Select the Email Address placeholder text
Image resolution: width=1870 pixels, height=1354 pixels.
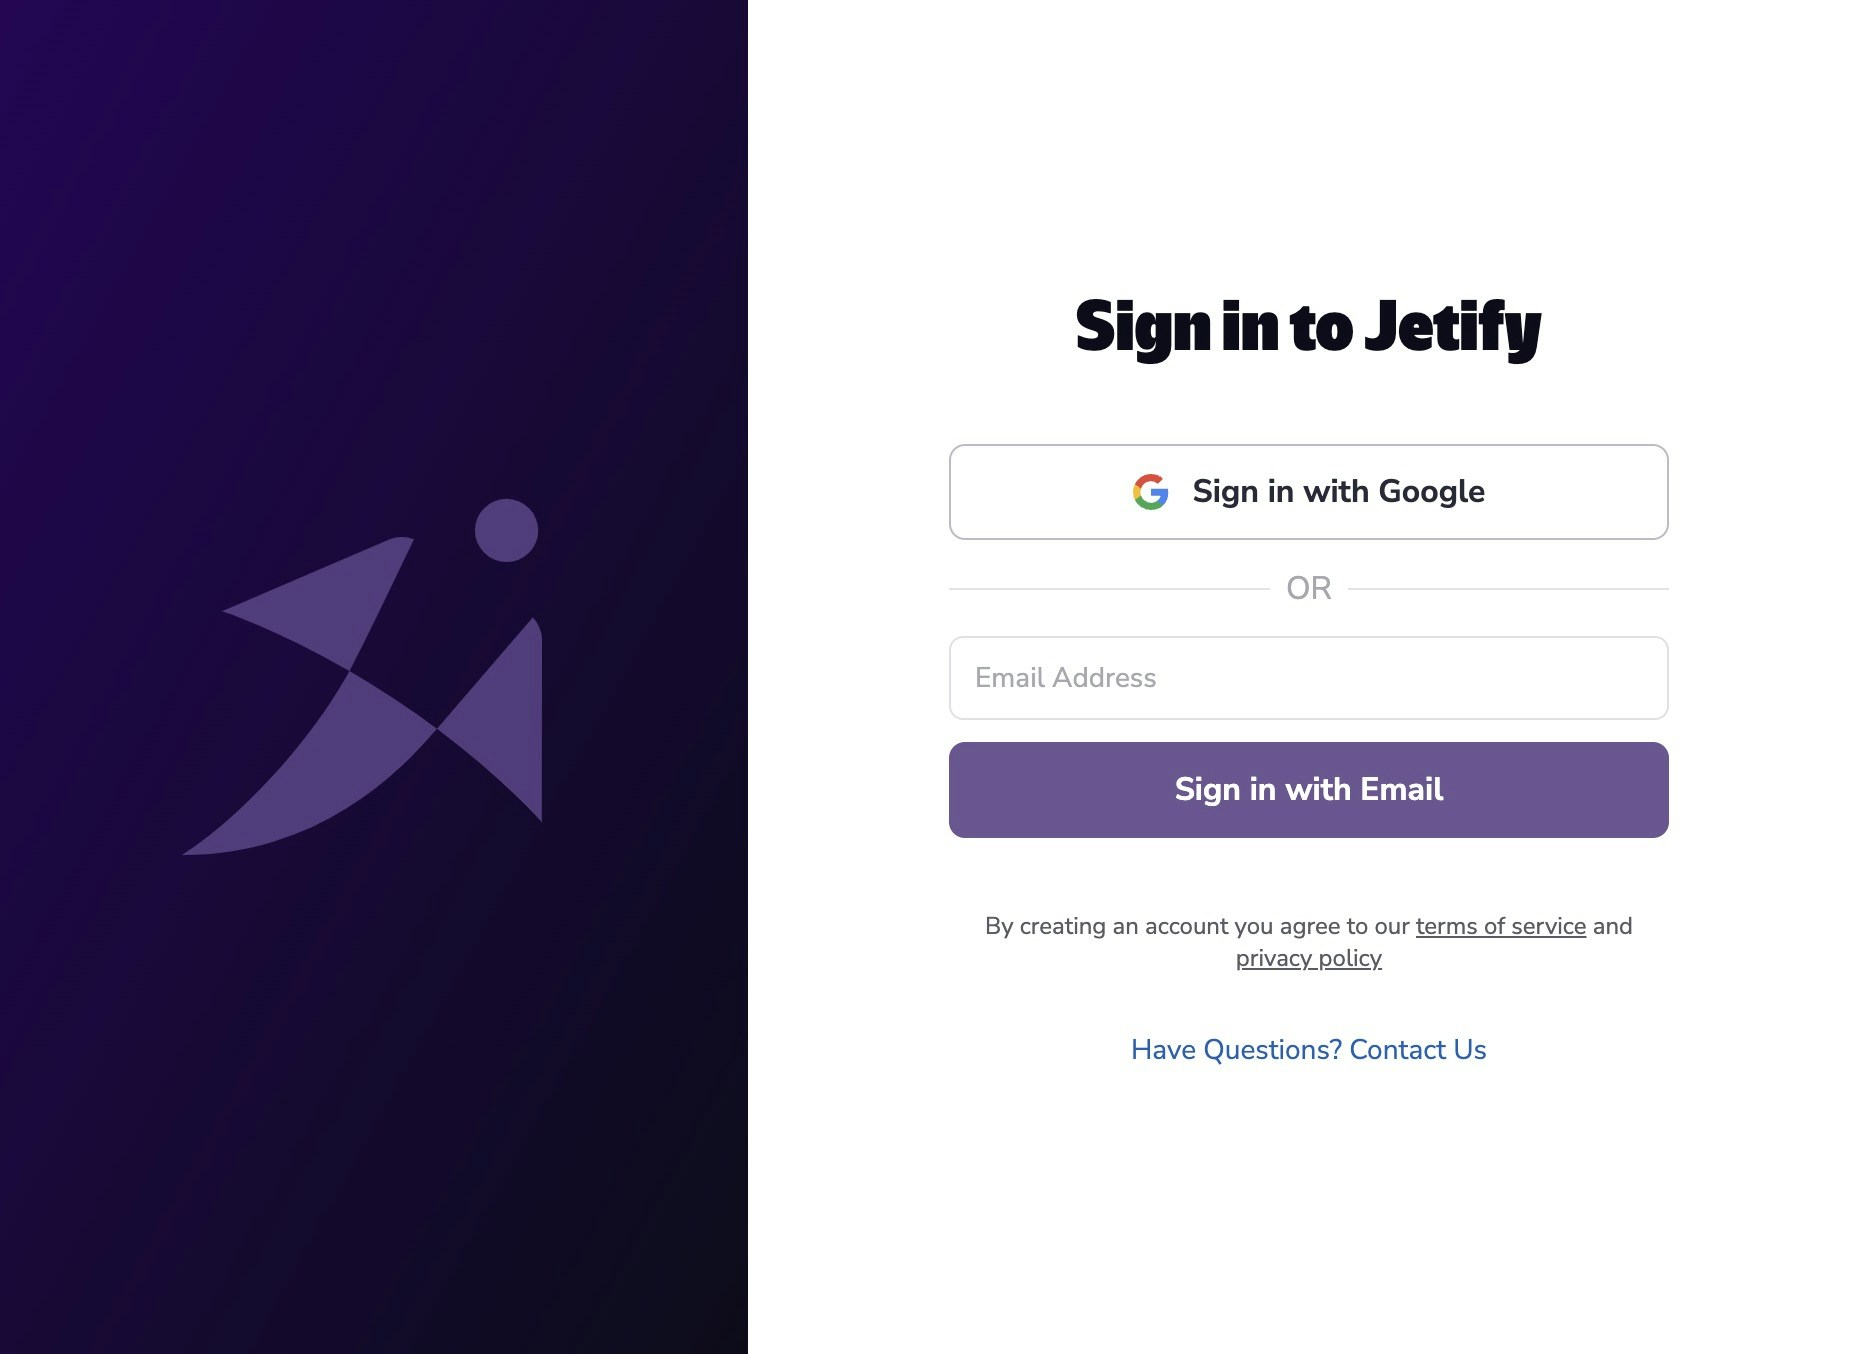click(1064, 678)
